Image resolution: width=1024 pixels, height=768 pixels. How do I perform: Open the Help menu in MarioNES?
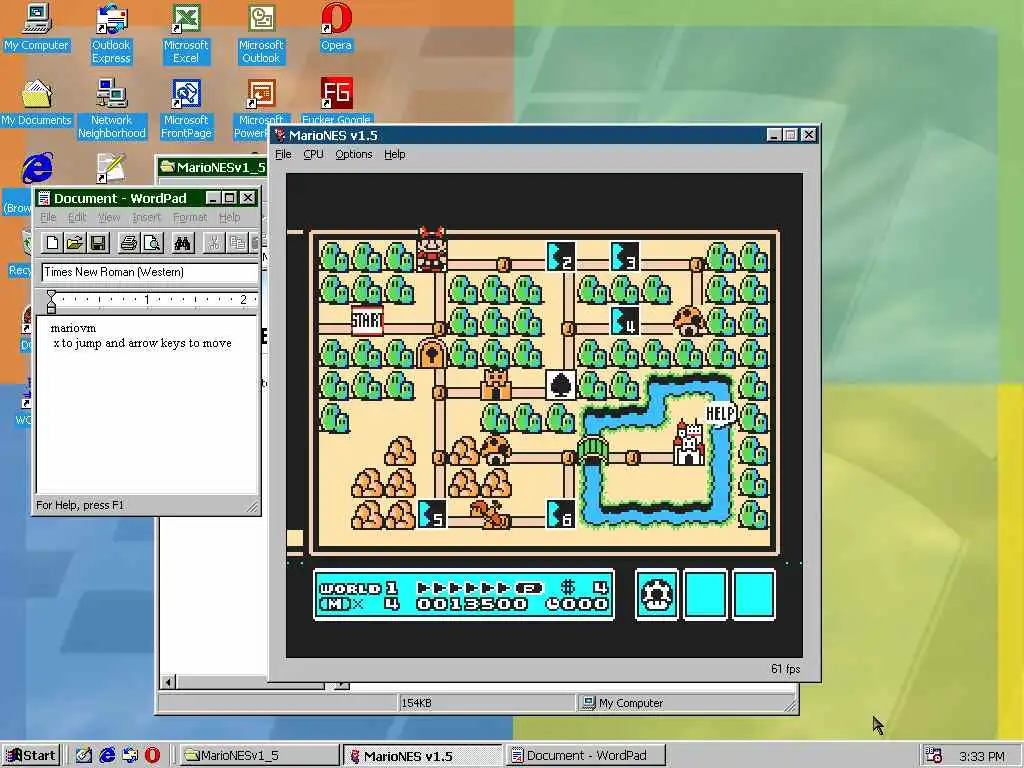pos(394,154)
